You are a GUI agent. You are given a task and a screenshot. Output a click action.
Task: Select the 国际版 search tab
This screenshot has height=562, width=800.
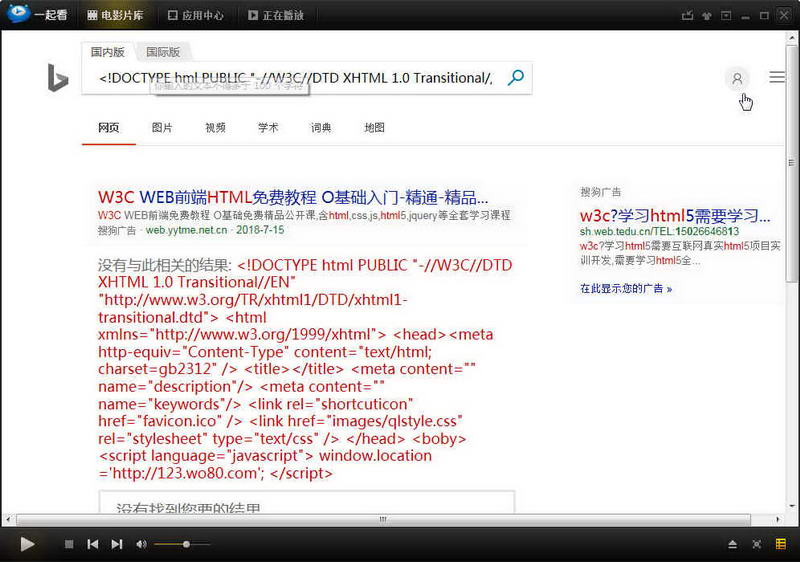coord(163,52)
